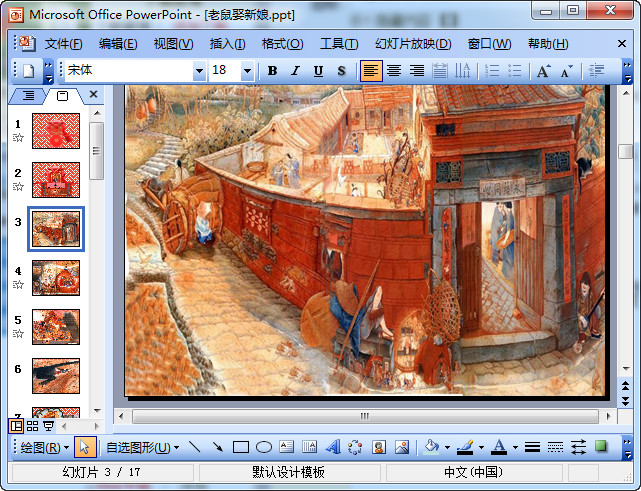The height and width of the screenshot is (491, 641).
Task: Toggle bold formatting
Action: [273, 71]
